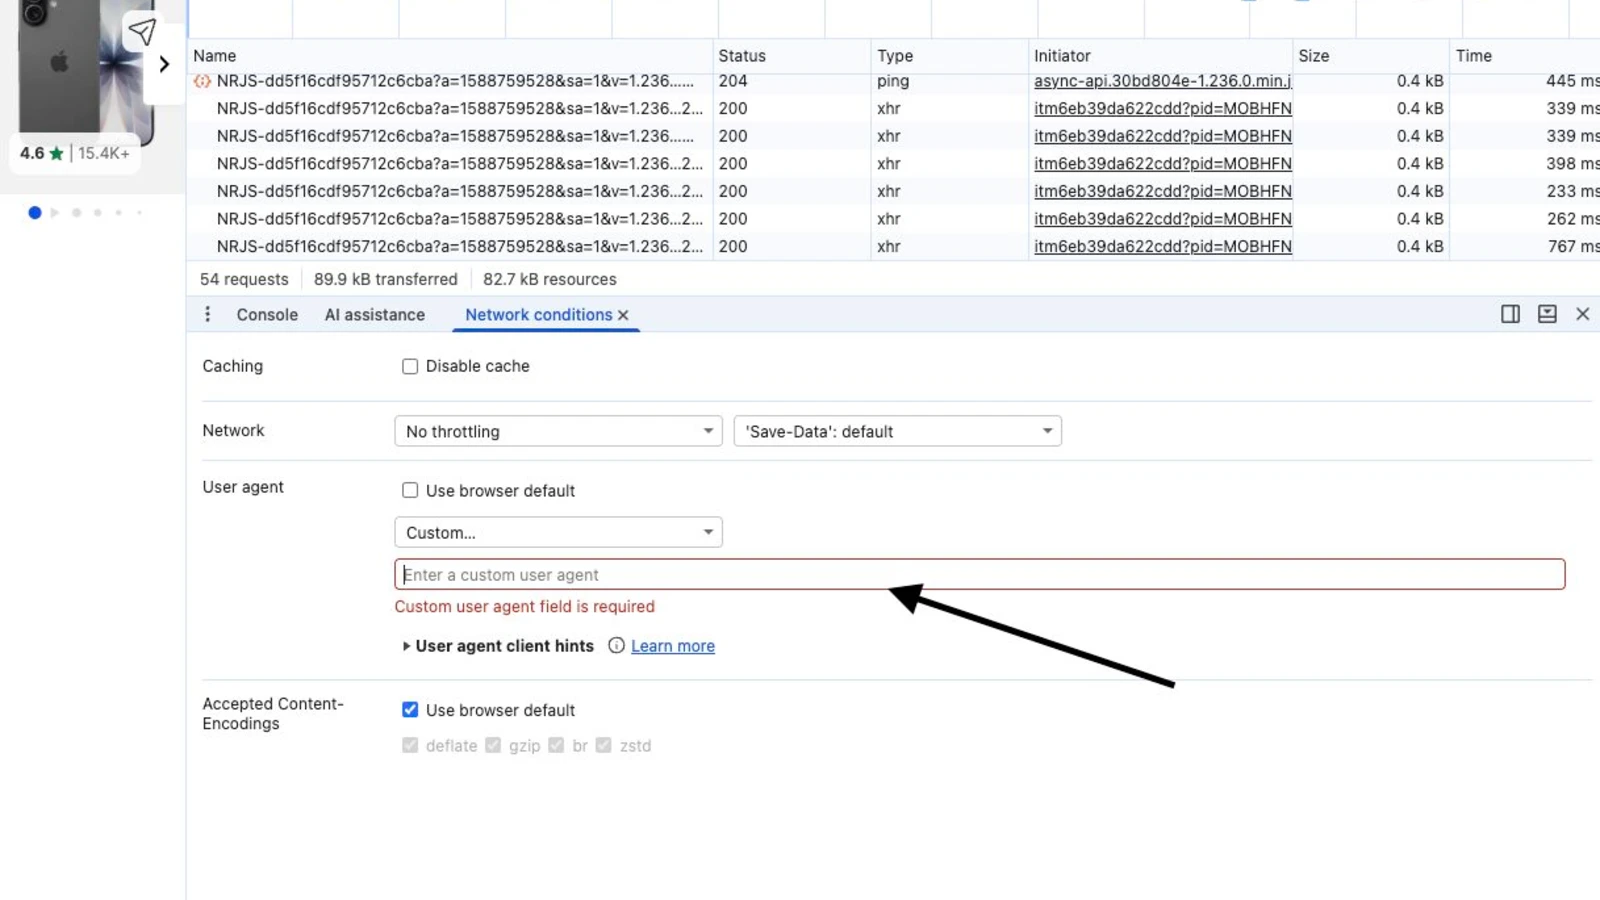1600x900 pixels.
Task: Uncheck Accepted Content-Encodings Use browser default
Action: tap(410, 709)
